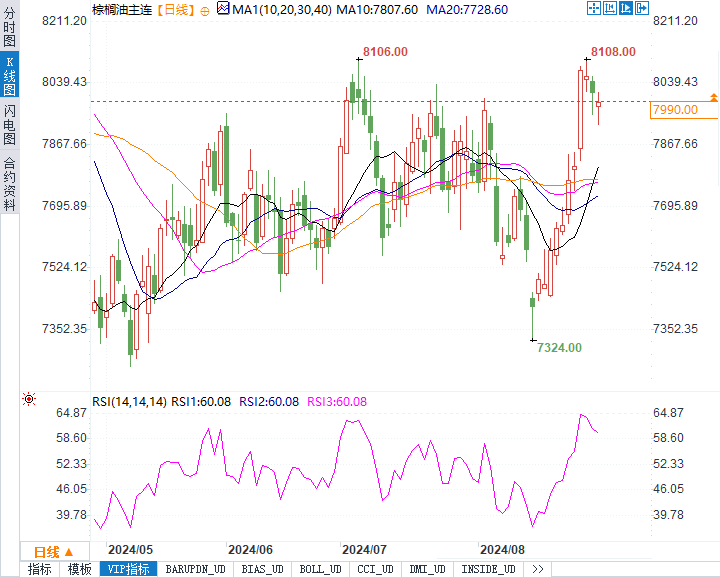The height and width of the screenshot is (577, 720).
Task: Click the left axis price 8211.20
Action: (x=64, y=21)
